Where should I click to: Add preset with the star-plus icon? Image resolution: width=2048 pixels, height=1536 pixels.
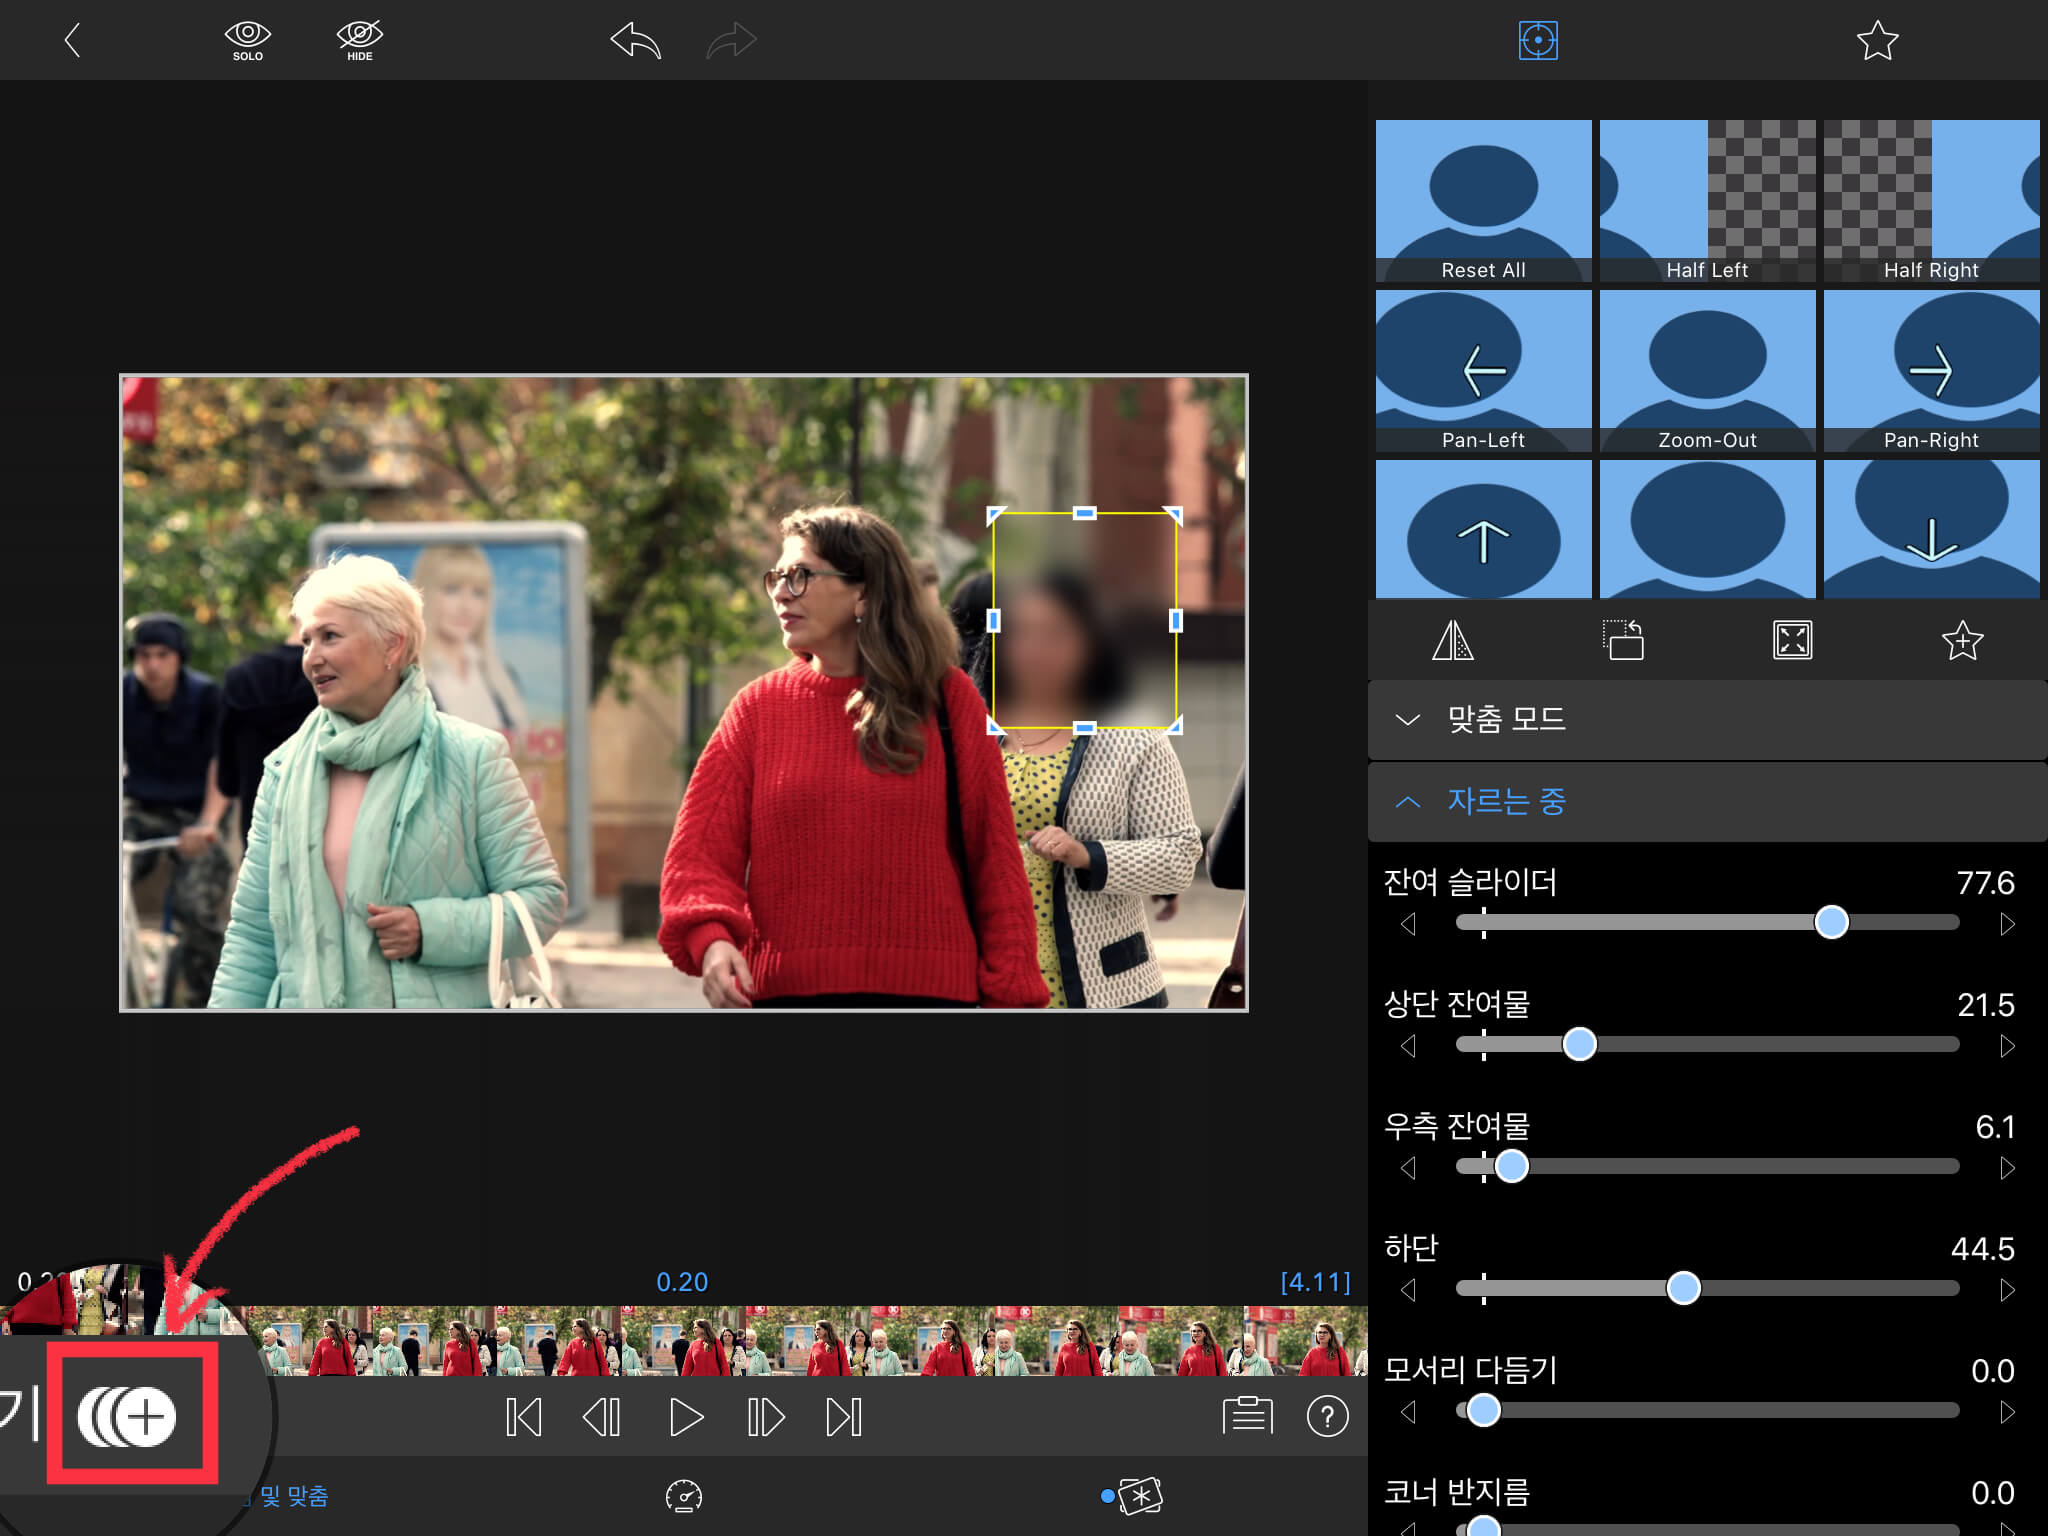(1961, 640)
